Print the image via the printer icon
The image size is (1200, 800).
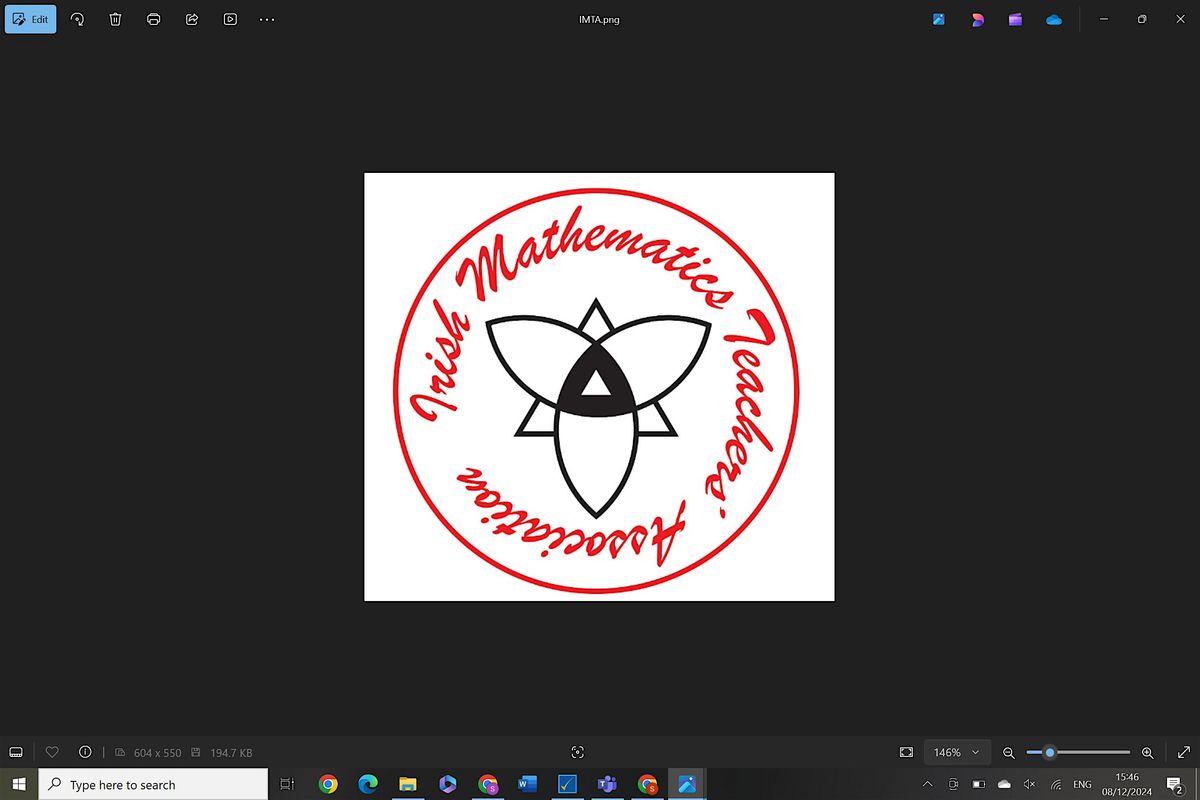[x=154, y=19]
